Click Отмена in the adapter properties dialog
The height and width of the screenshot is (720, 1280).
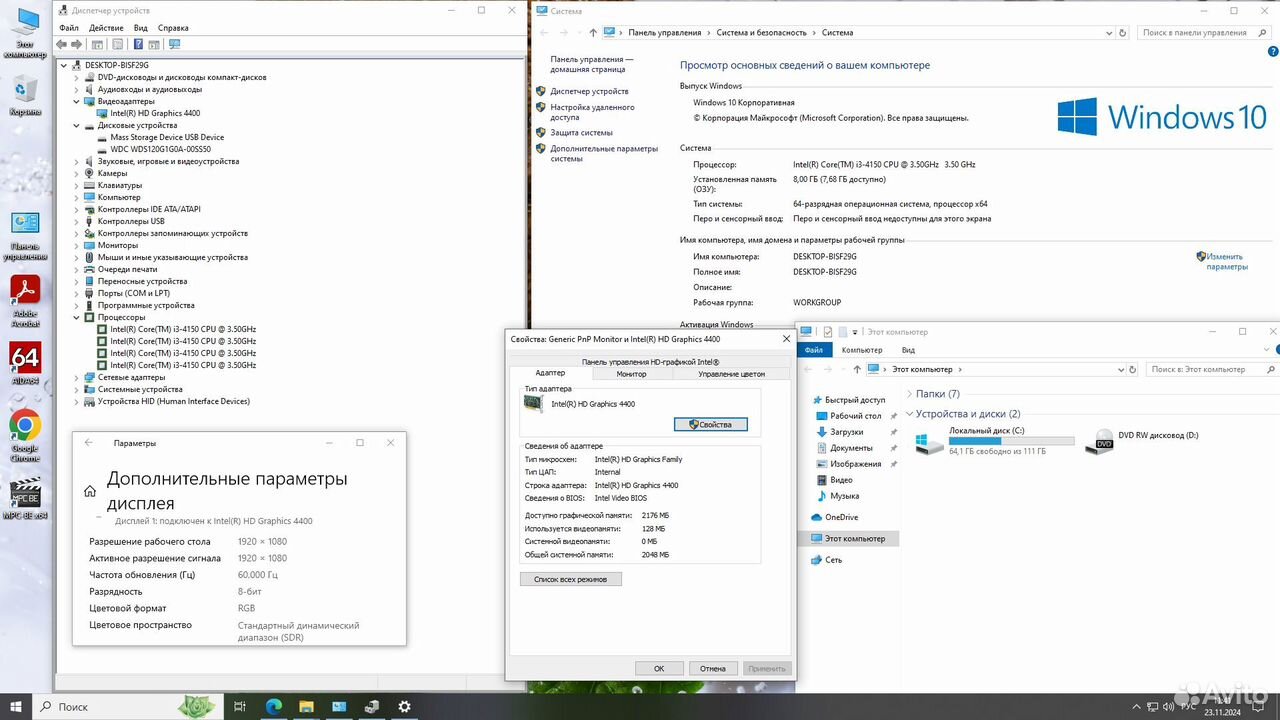pos(713,668)
